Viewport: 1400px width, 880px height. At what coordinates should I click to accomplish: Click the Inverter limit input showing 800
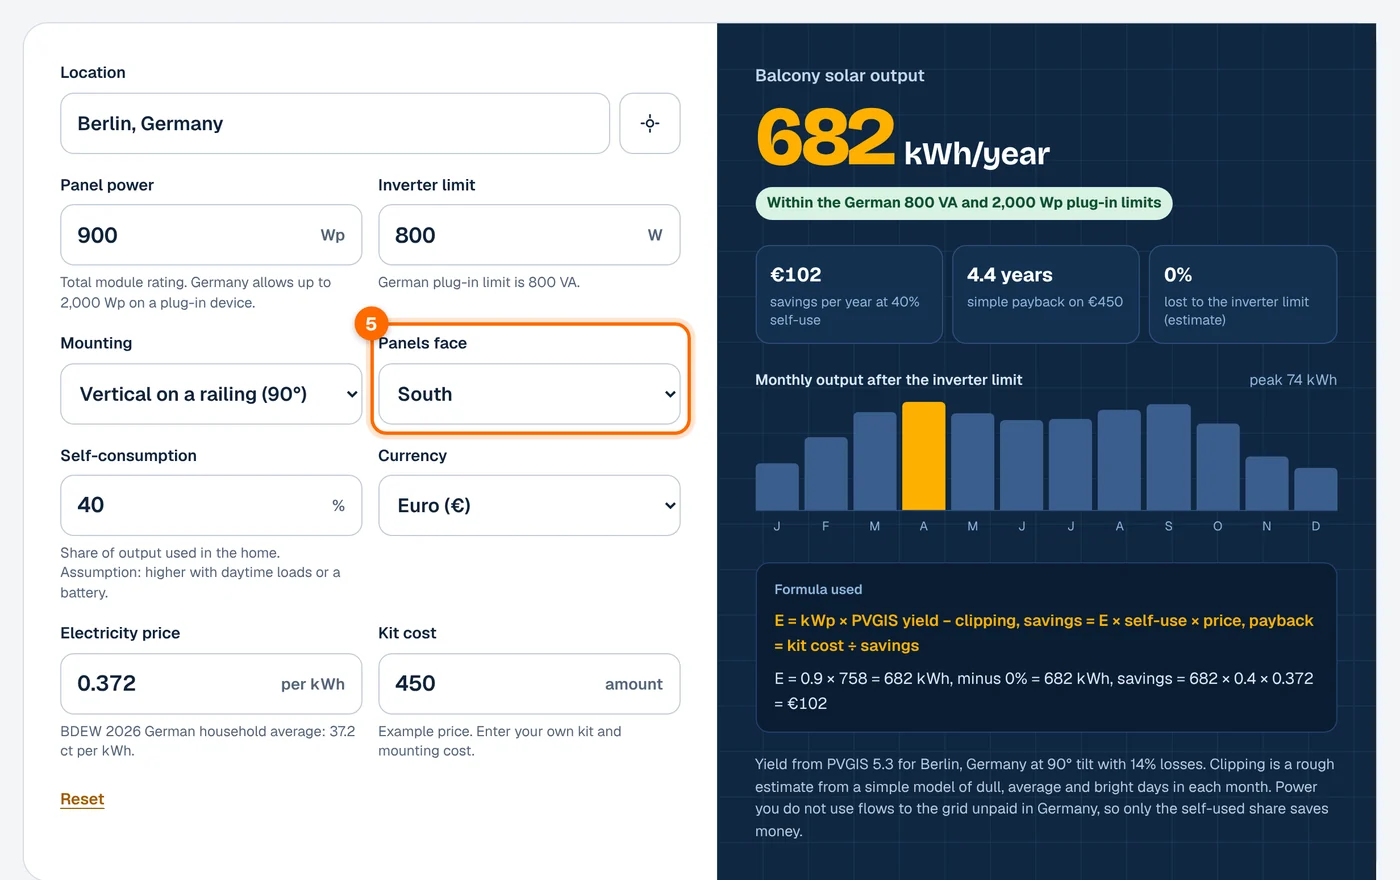click(x=529, y=235)
